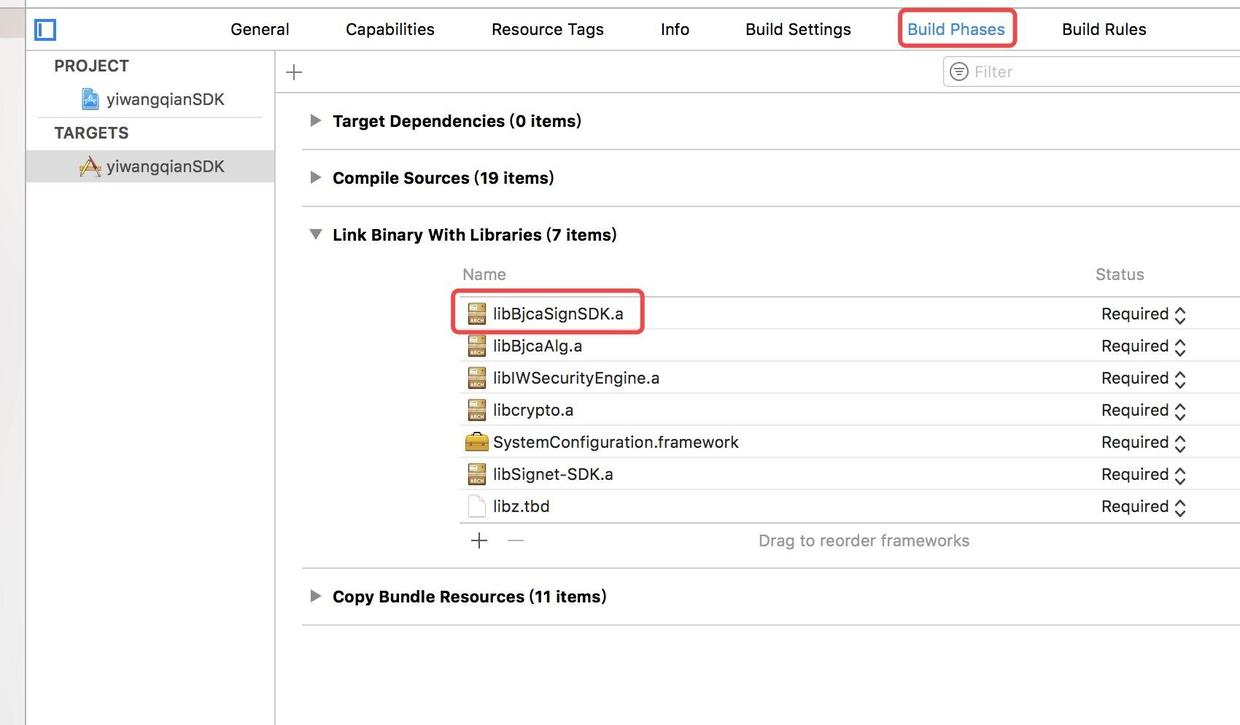Click the SystemConfiguration.framework toolbox icon
The width and height of the screenshot is (1240, 725).
click(477, 442)
